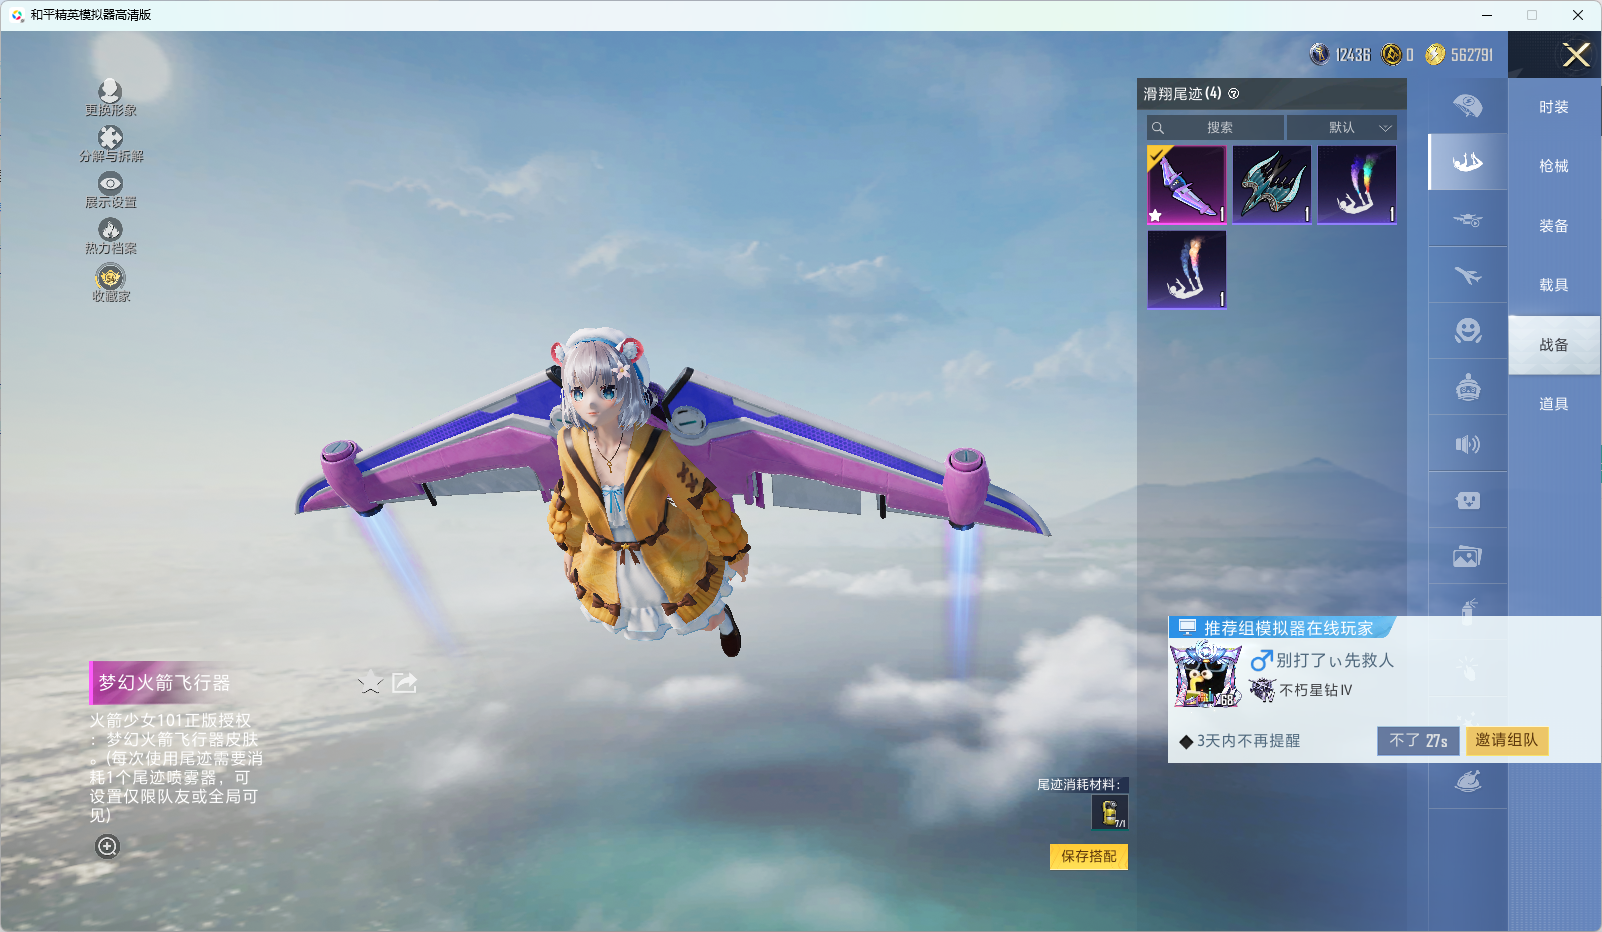
Task: Click the magnifier zoom-in icon
Action: click(107, 846)
